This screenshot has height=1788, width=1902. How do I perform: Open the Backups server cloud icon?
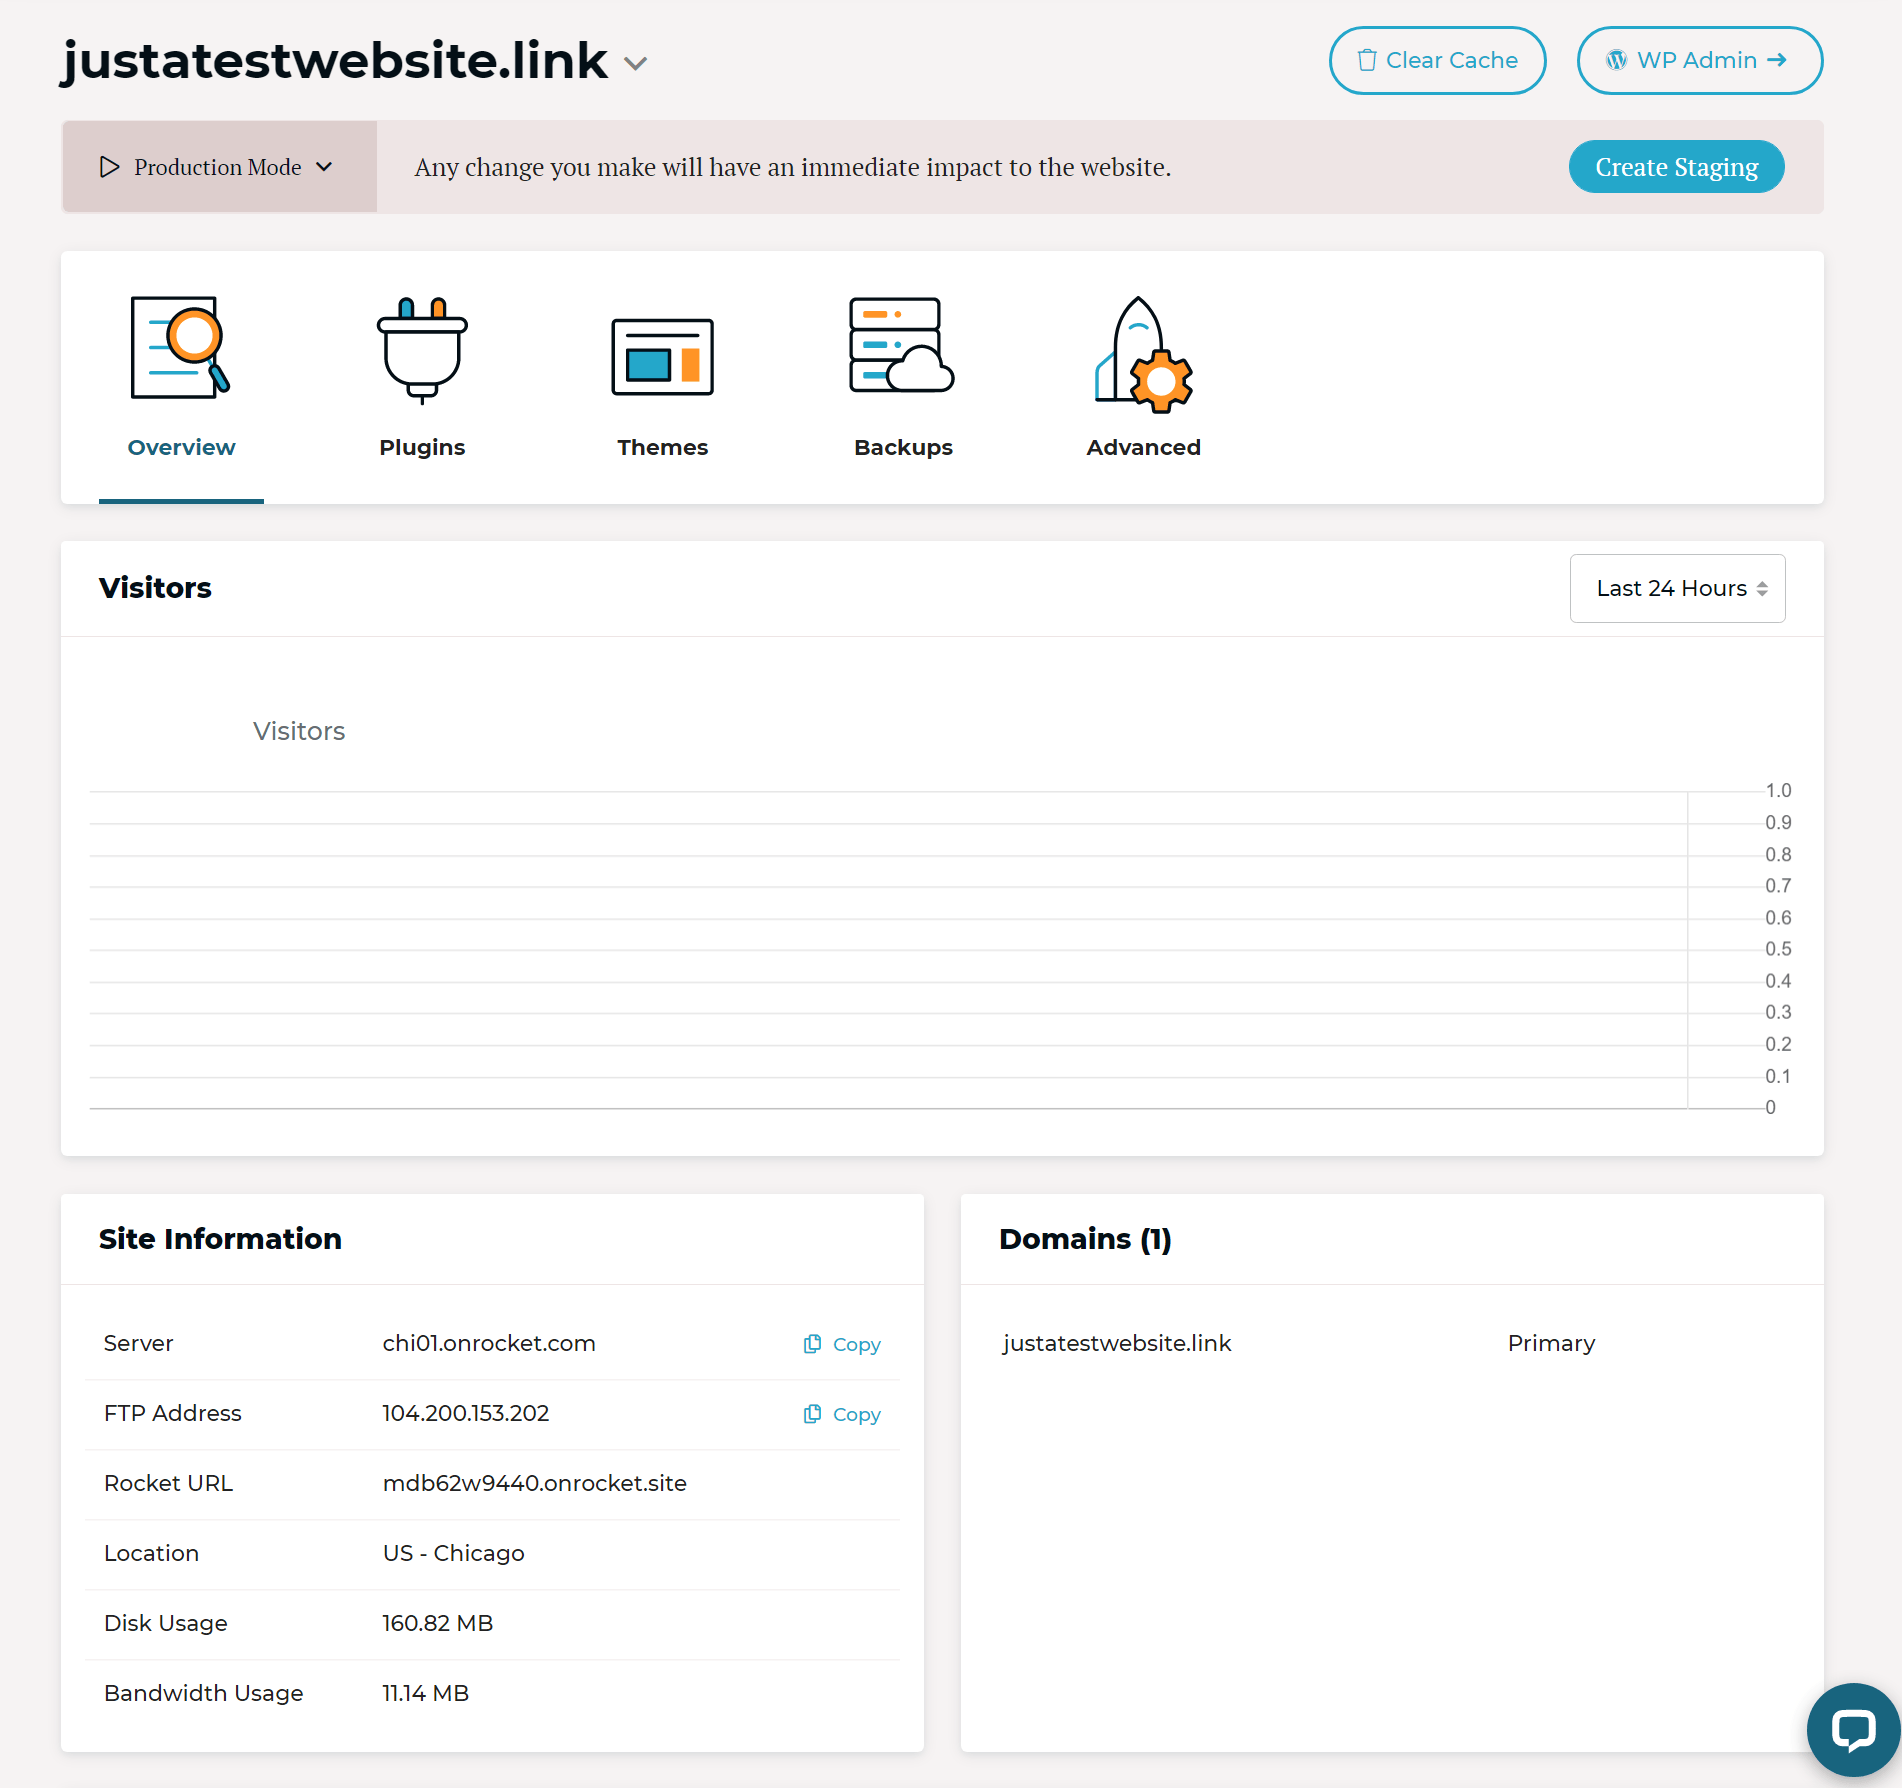click(902, 345)
